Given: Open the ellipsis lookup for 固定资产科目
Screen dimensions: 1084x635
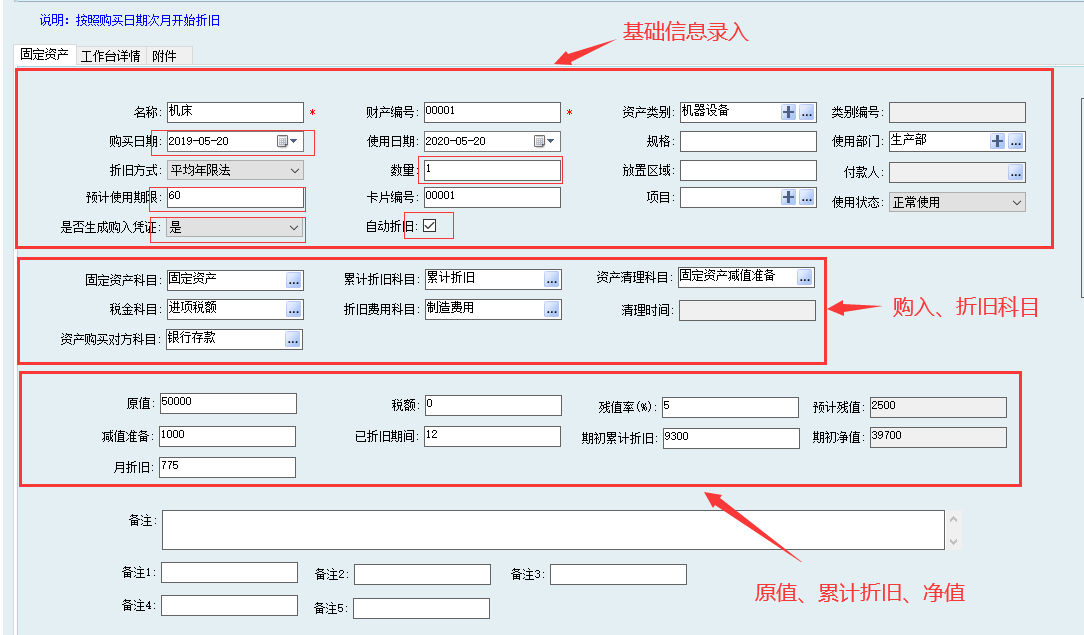Looking at the screenshot, I should tap(293, 280).
